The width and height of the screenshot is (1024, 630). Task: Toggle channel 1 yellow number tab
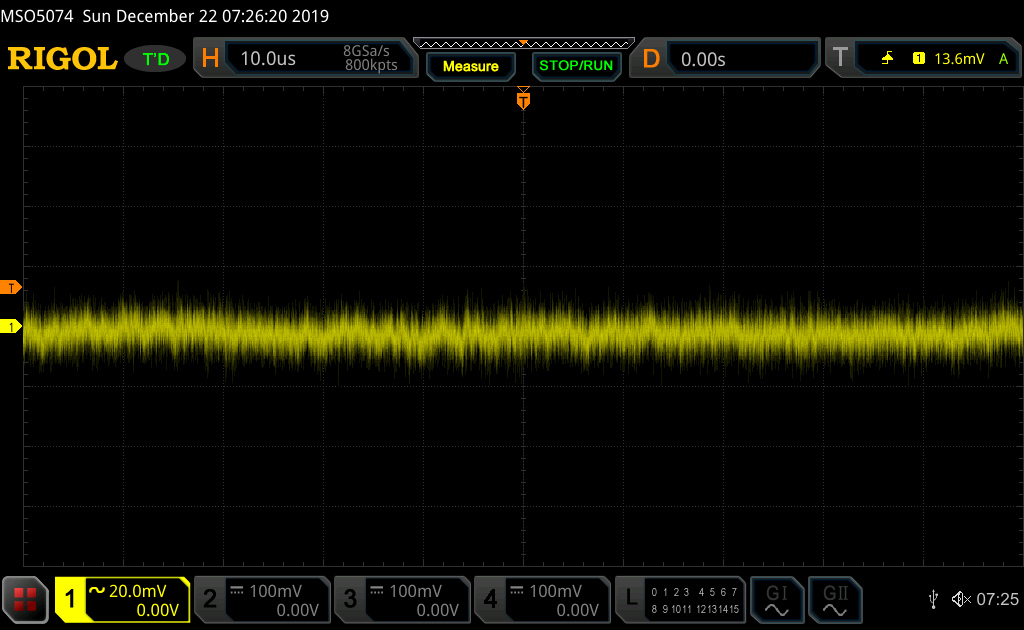point(71,599)
